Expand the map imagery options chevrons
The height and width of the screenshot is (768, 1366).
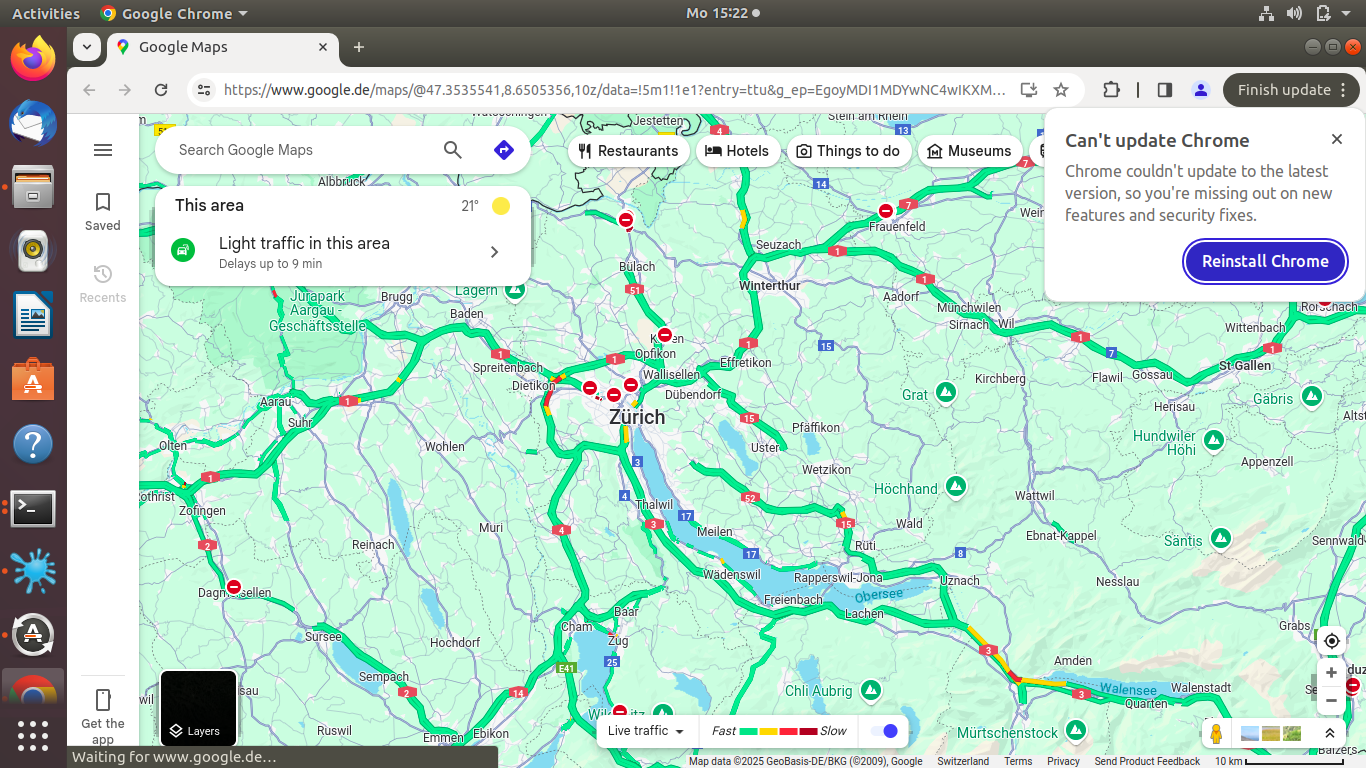click(x=1330, y=733)
